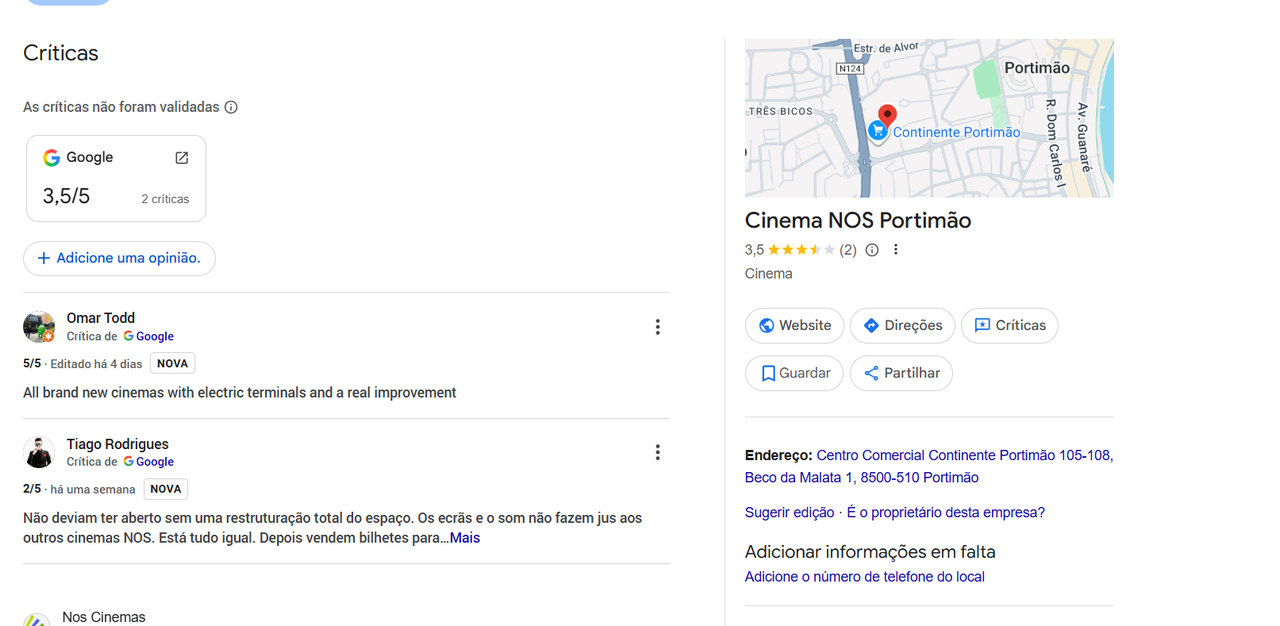Click 'Adicione o número de telefone do local'

(865, 576)
